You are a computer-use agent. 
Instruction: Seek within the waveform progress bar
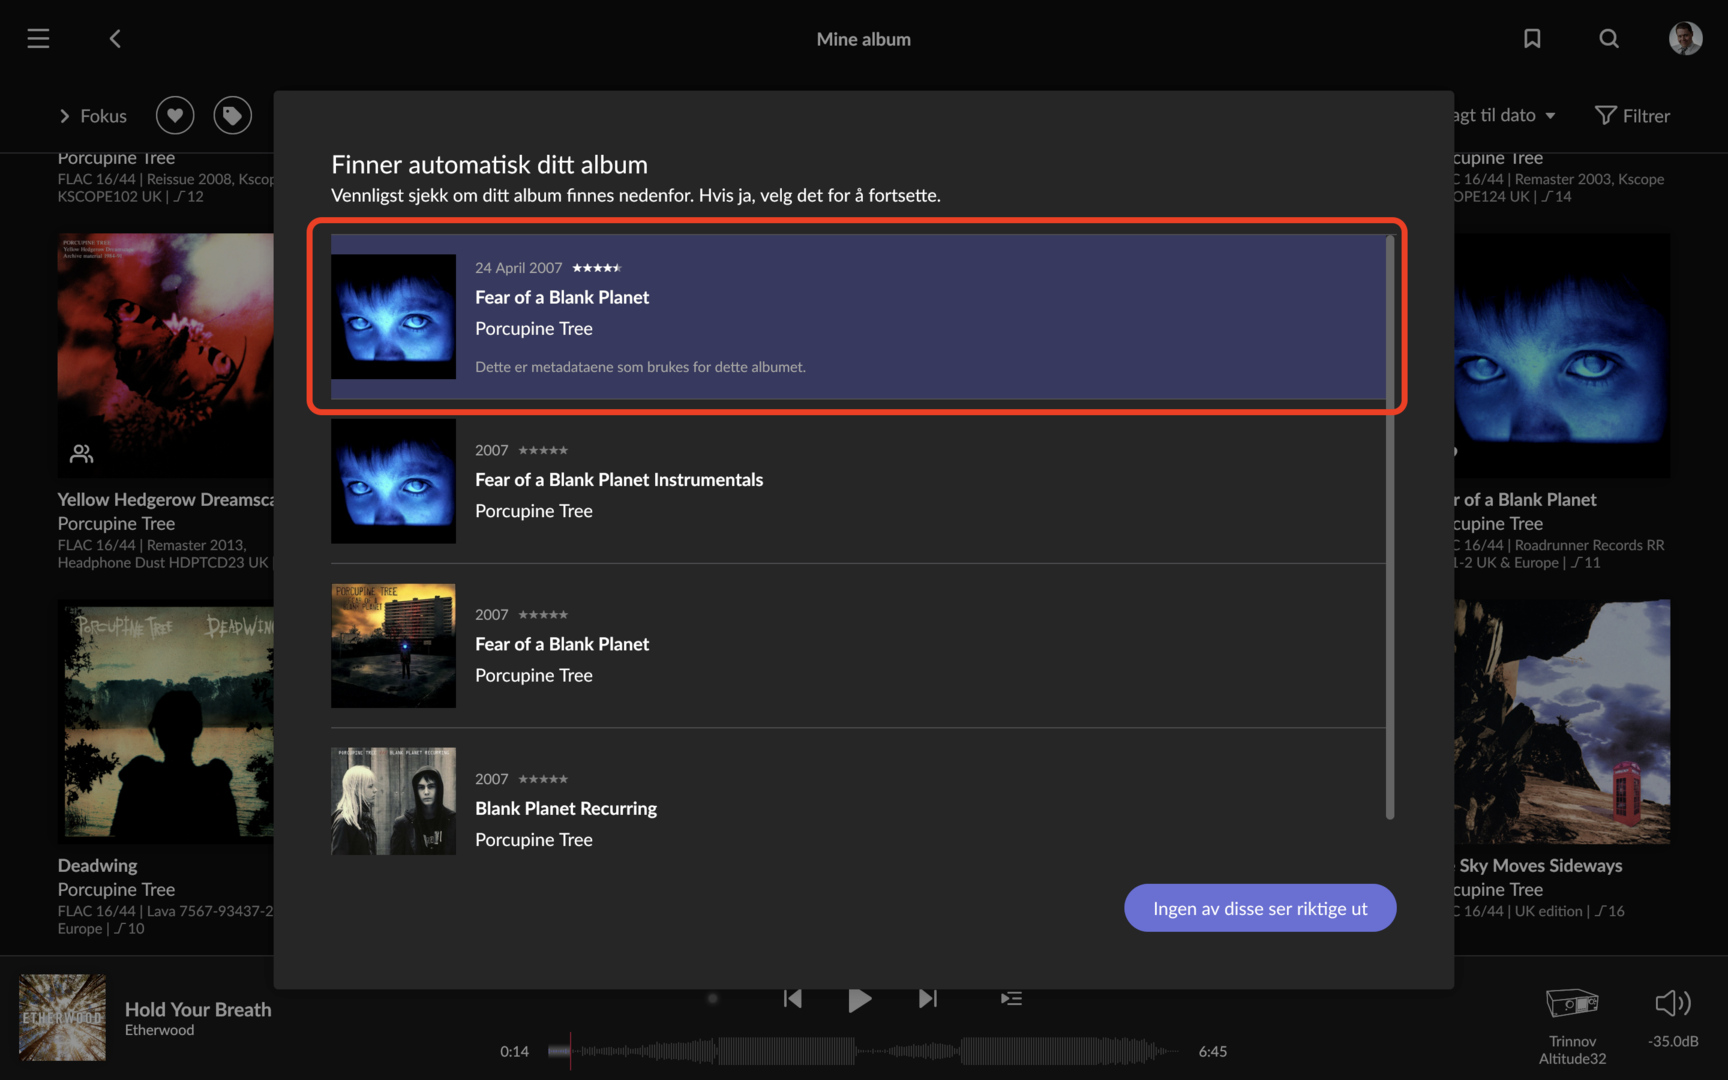pos(864,1051)
